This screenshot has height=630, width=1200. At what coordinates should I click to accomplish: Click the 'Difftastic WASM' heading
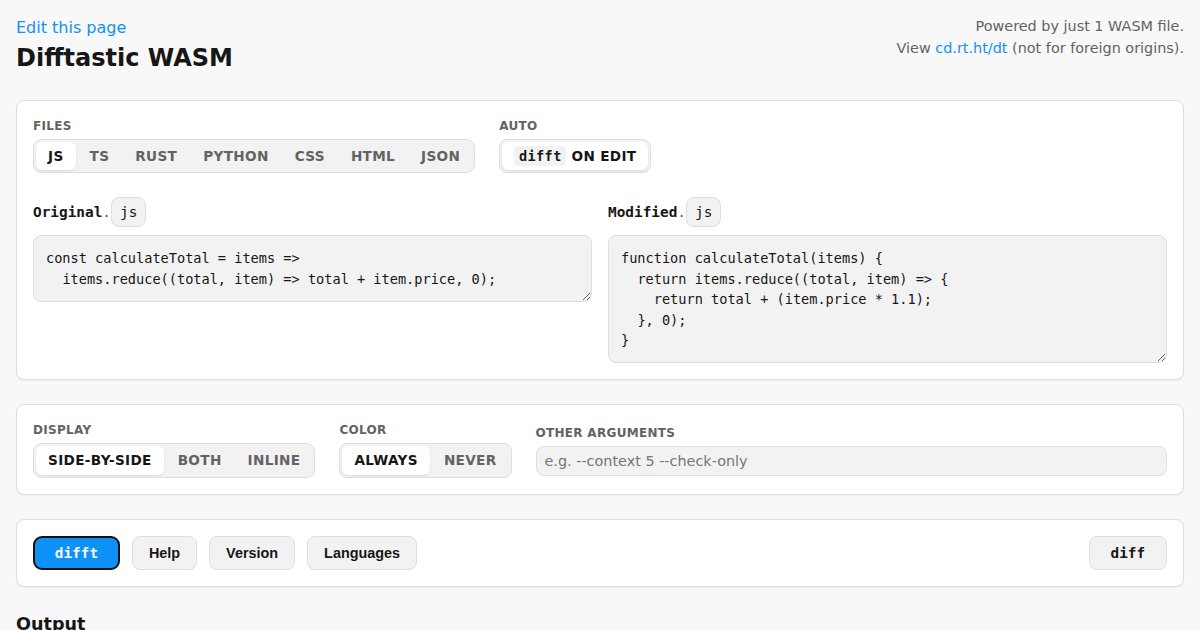[124, 57]
